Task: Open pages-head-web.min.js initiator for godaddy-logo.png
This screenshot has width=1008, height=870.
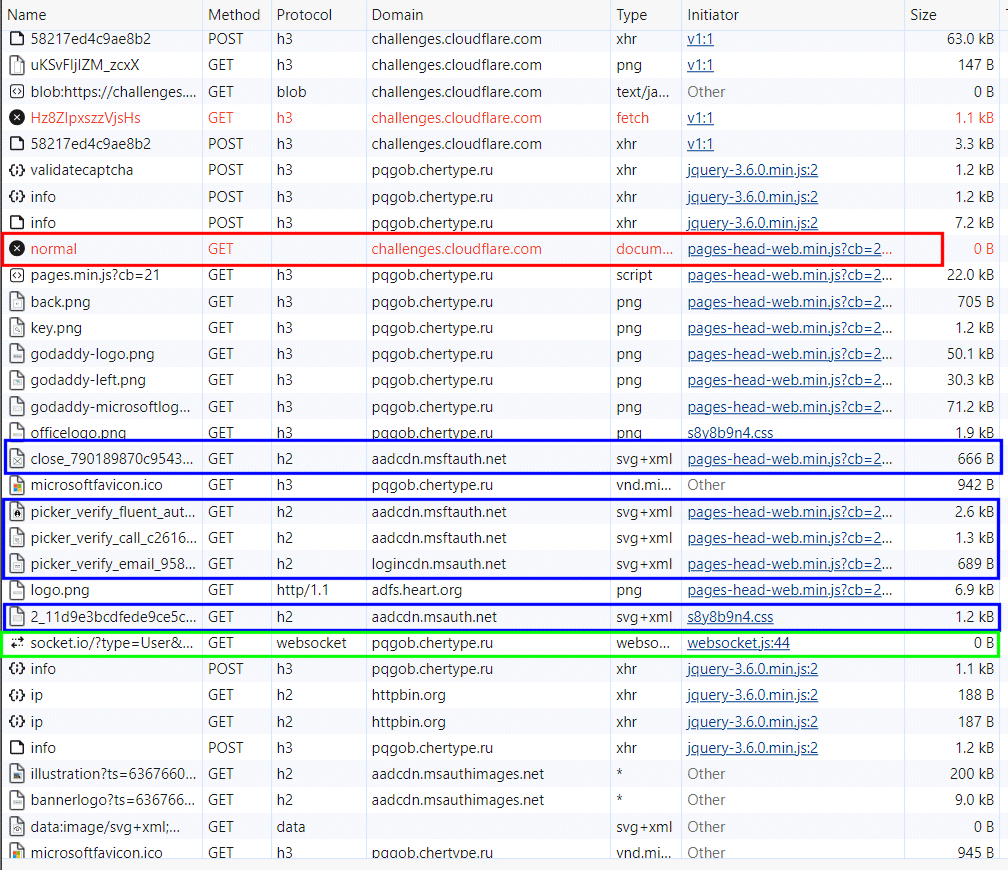Action: coord(789,354)
